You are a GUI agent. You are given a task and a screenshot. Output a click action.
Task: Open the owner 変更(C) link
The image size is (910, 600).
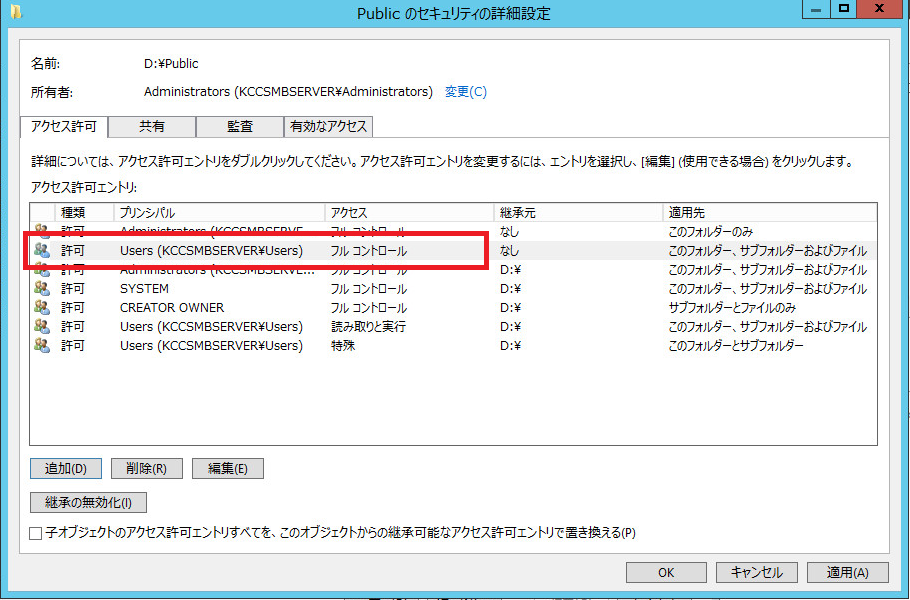coord(466,90)
